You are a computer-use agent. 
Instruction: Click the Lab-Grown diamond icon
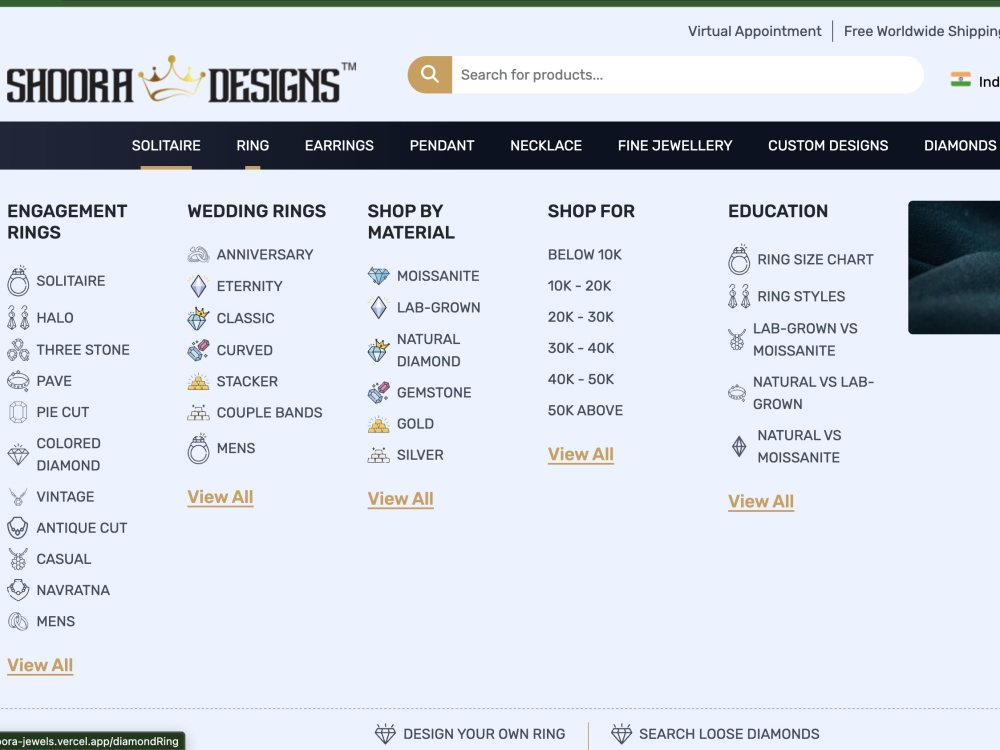379,307
